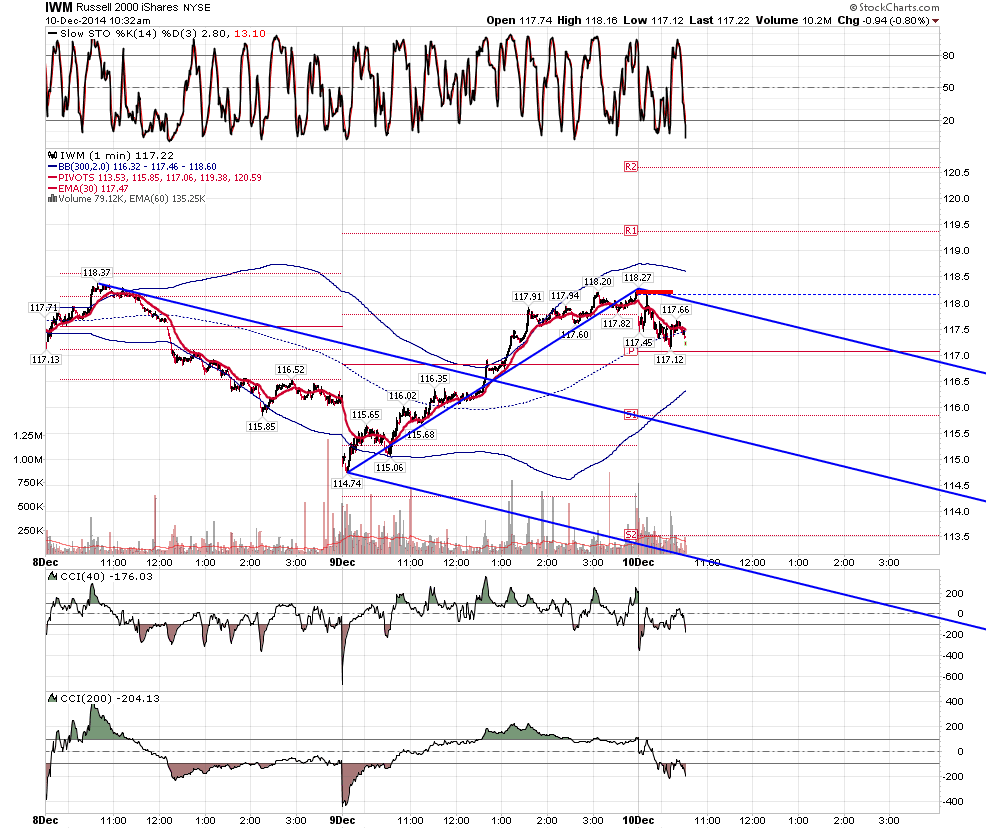Click the IWM ticker symbol in header
This screenshot has width=997, height=834.
pos(59,7)
